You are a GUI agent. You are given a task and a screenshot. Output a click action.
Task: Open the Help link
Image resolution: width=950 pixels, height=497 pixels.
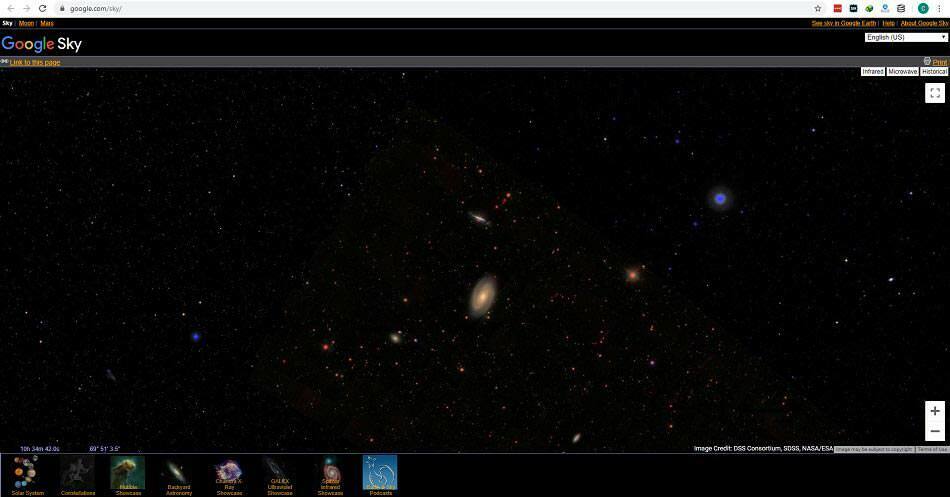[x=888, y=23]
